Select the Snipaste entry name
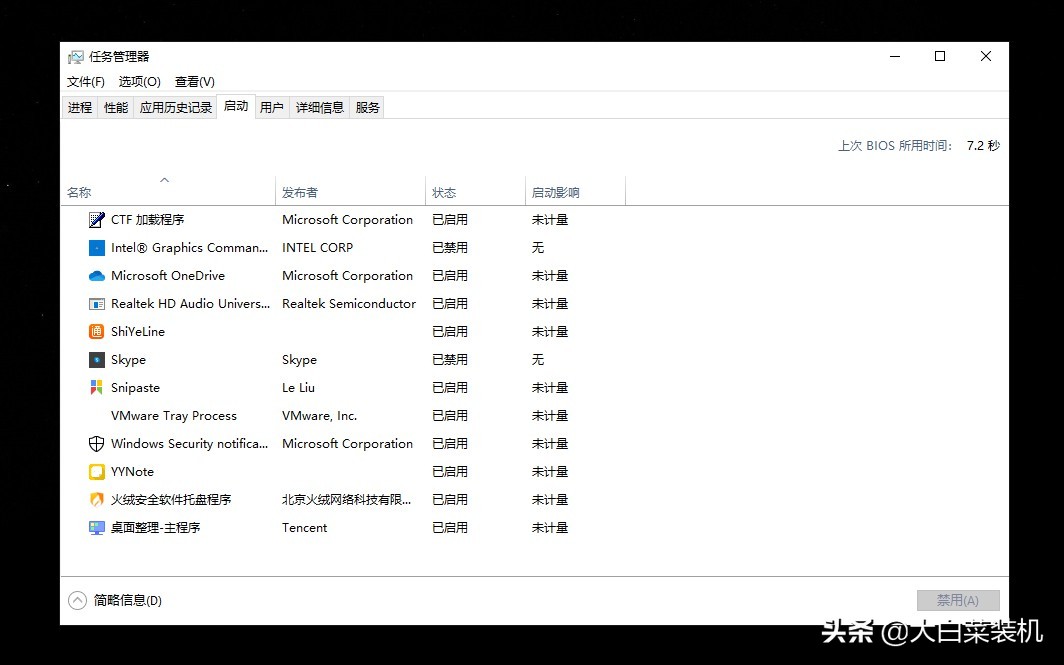Image resolution: width=1064 pixels, height=665 pixels. [135, 387]
